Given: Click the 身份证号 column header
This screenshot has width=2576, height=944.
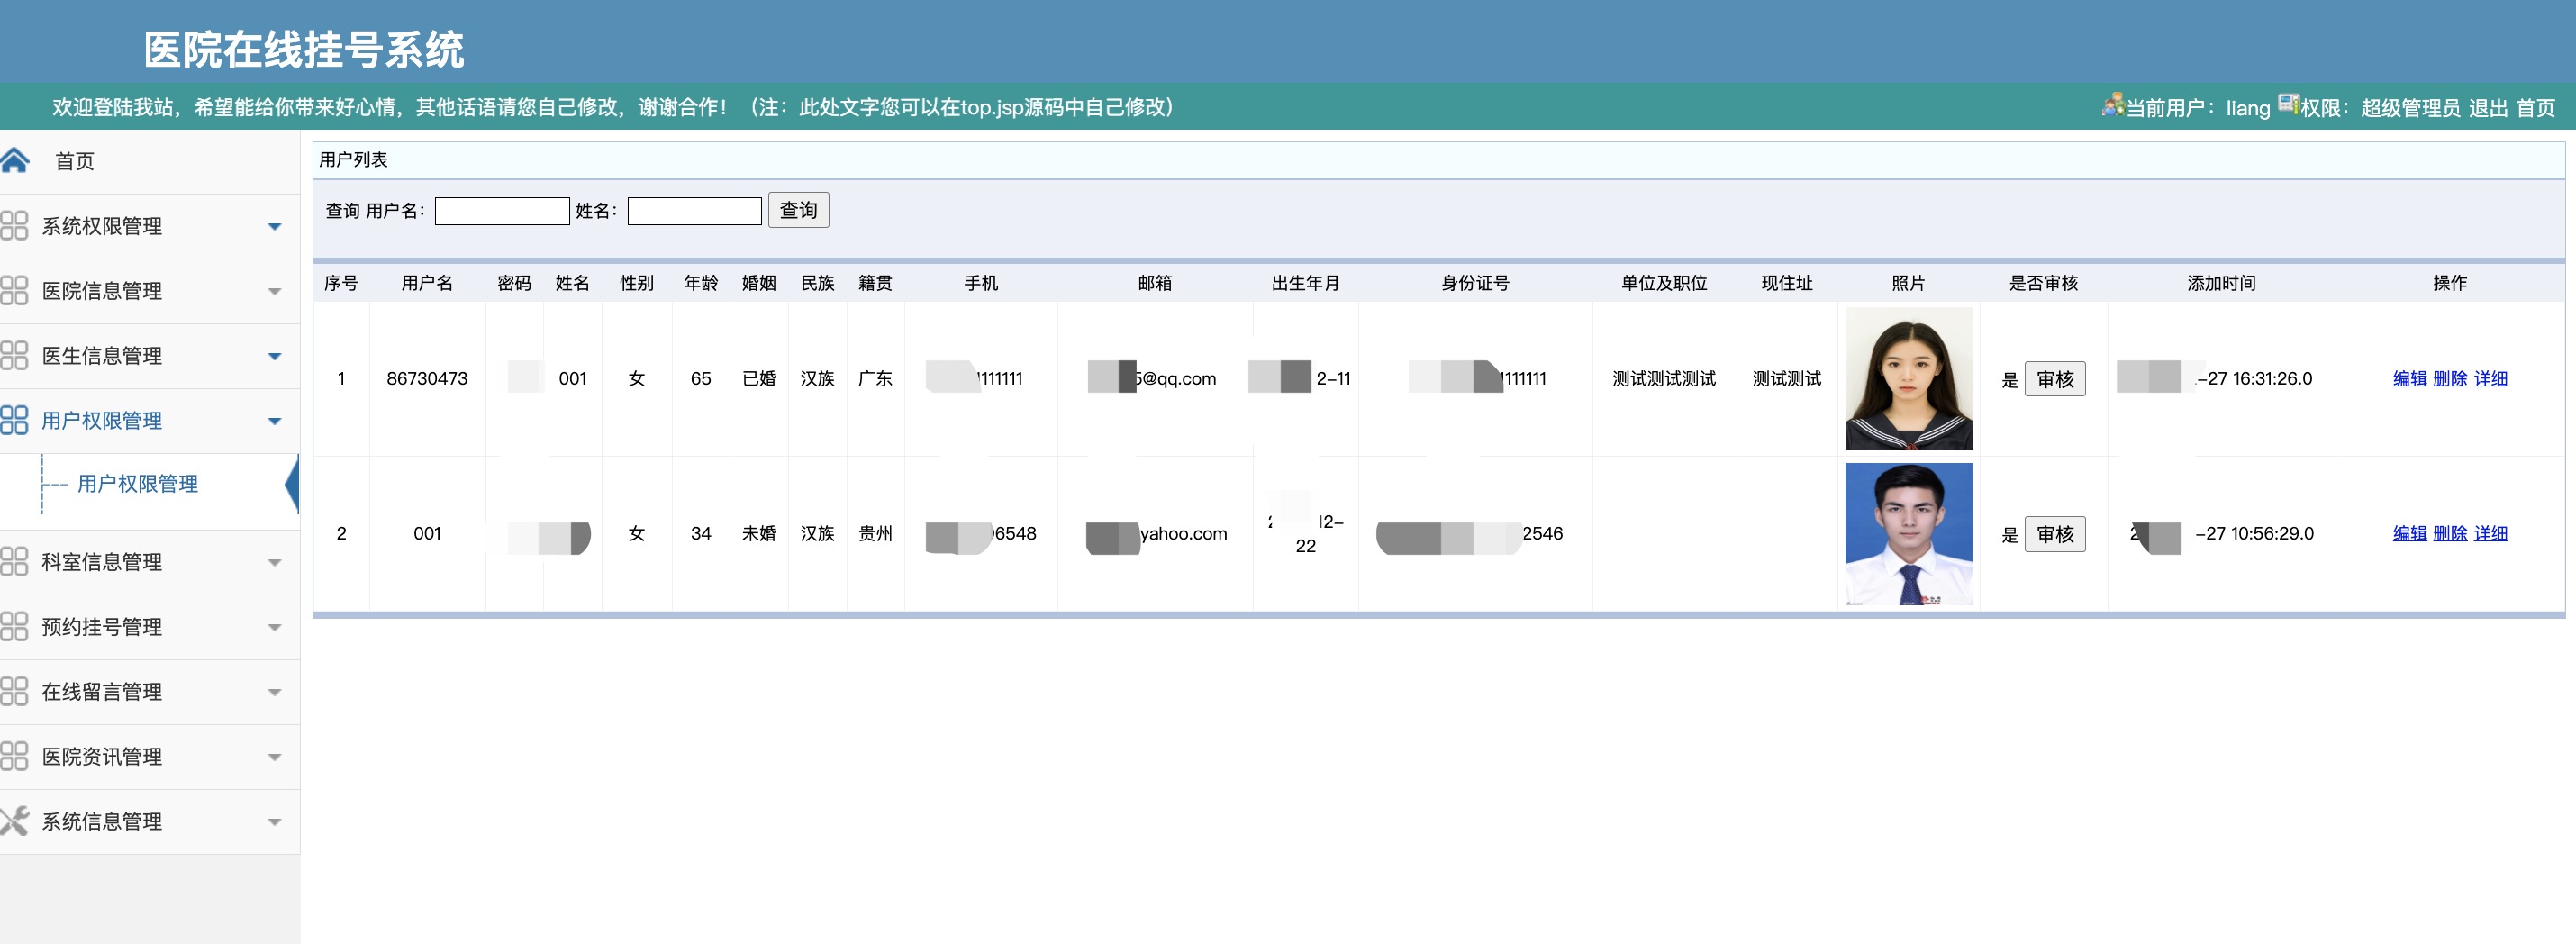Looking at the screenshot, I should click(1475, 283).
